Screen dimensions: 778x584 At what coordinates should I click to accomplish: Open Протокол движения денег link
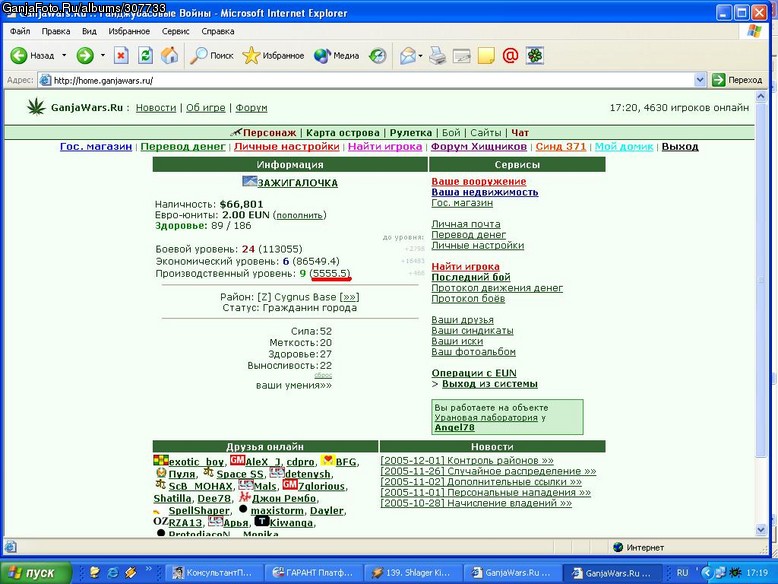point(497,288)
